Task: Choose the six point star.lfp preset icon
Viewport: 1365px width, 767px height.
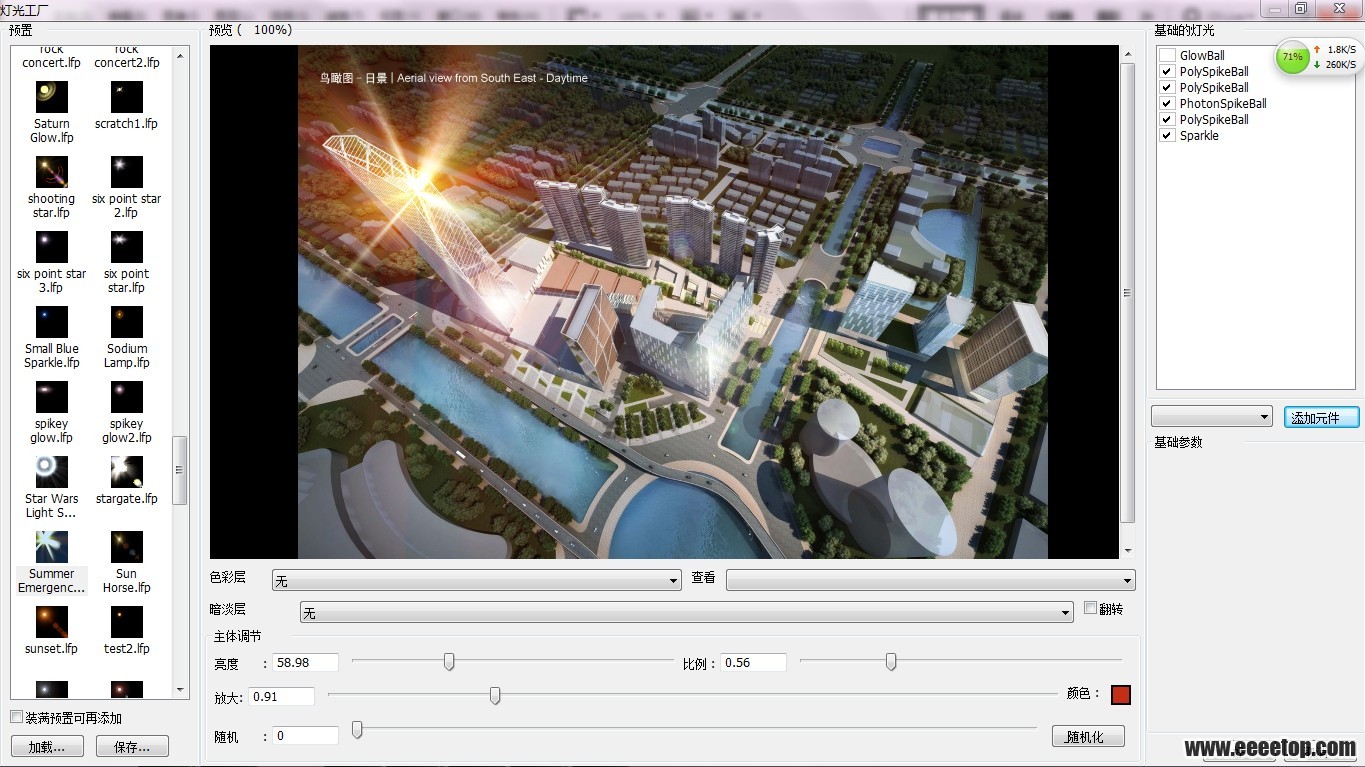Action: 126,247
